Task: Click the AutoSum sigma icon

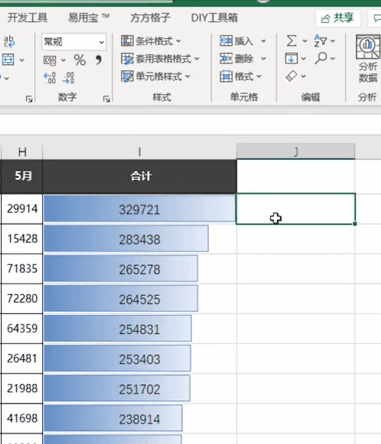Action: click(291, 41)
